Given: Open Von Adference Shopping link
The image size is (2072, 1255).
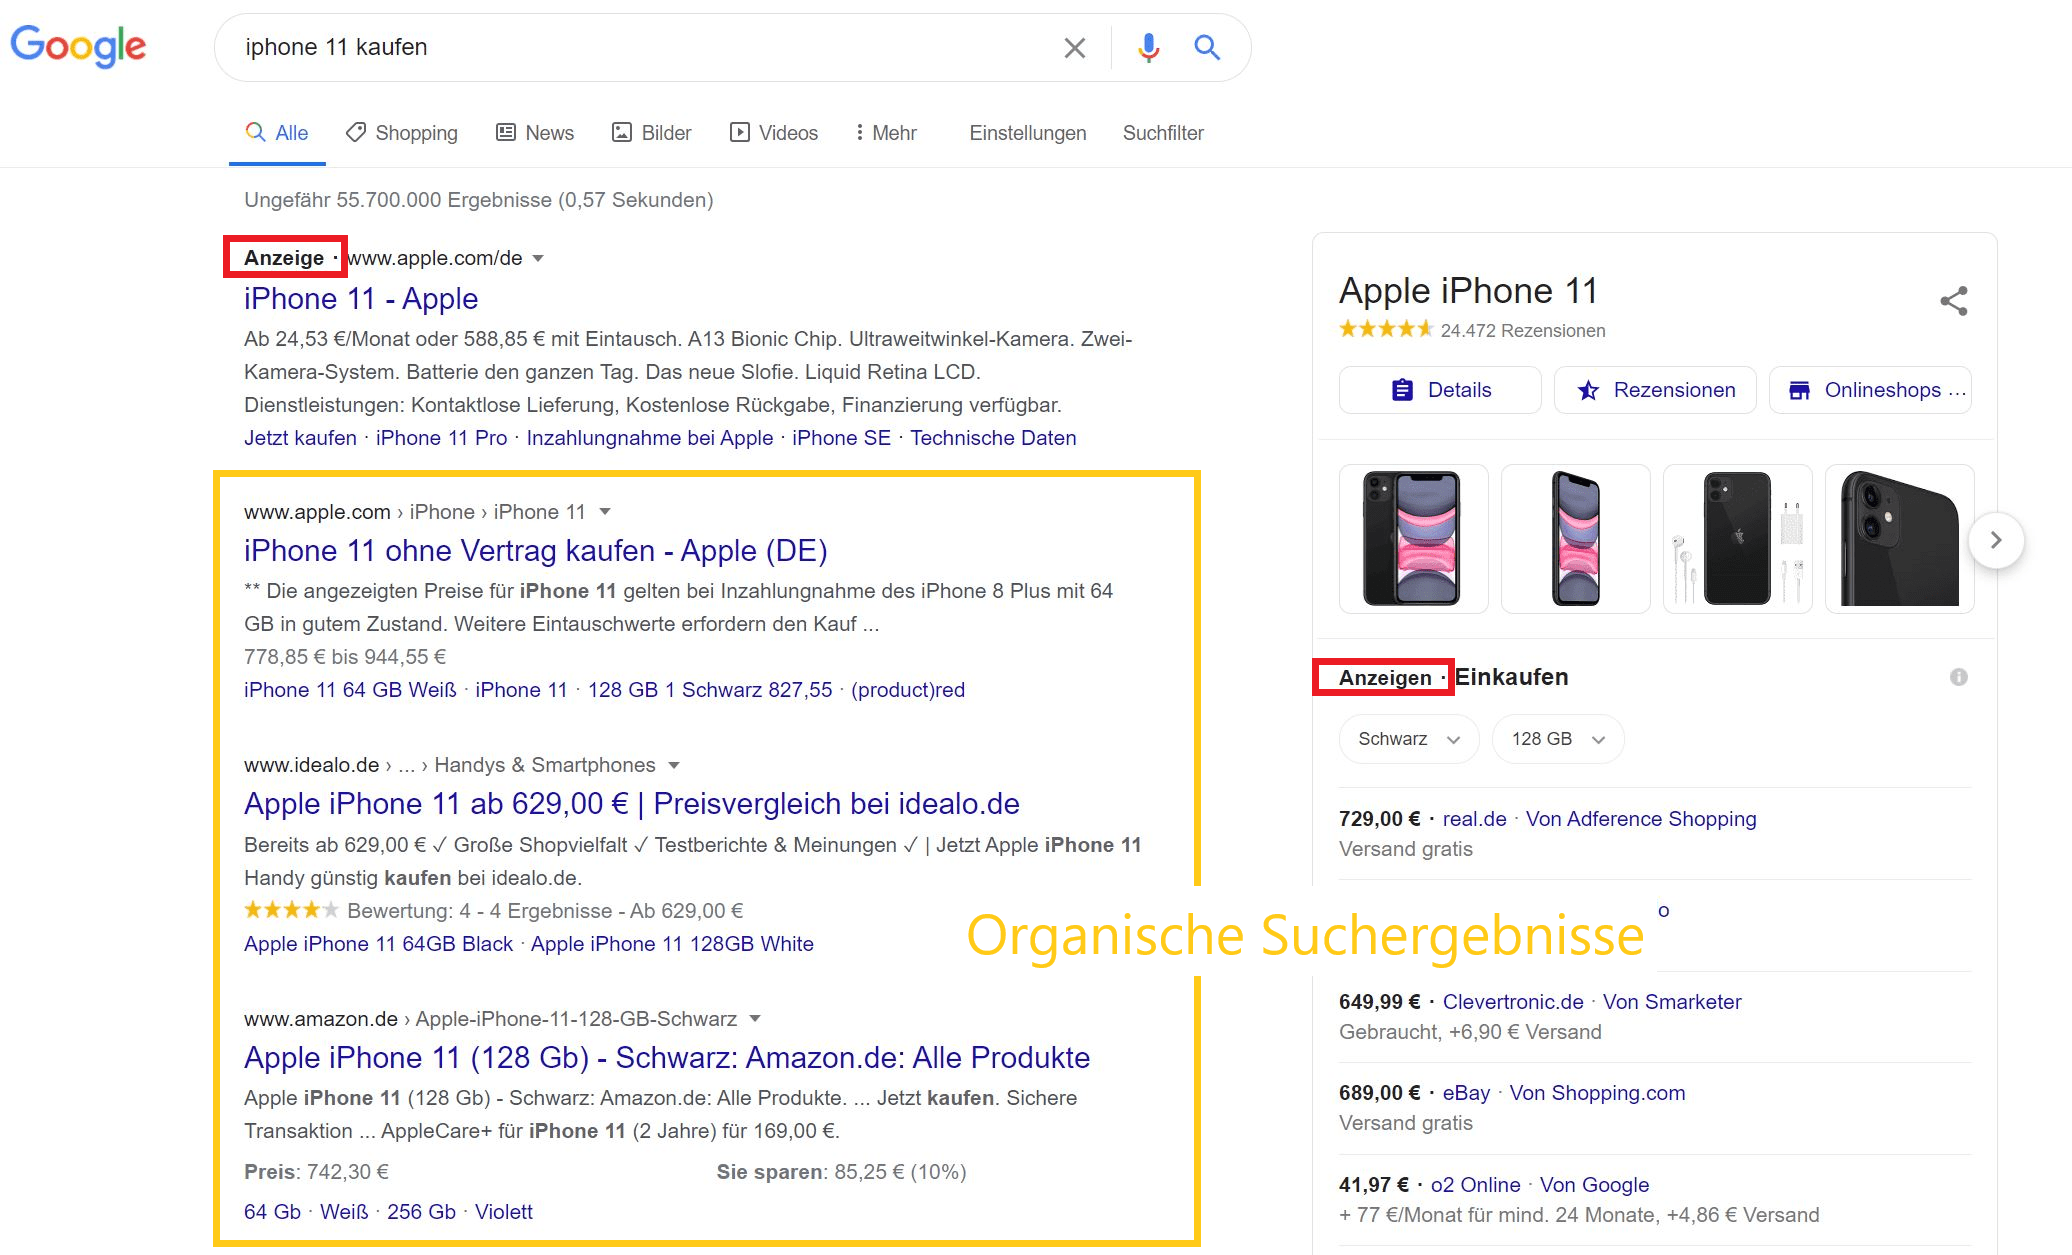Looking at the screenshot, I should point(1641,819).
